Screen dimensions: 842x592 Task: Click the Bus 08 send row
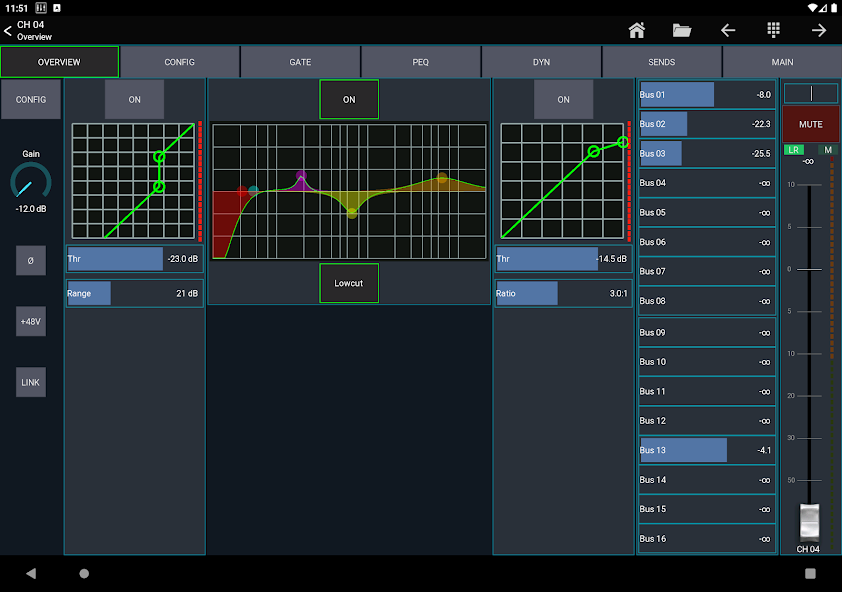pos(707,301)
